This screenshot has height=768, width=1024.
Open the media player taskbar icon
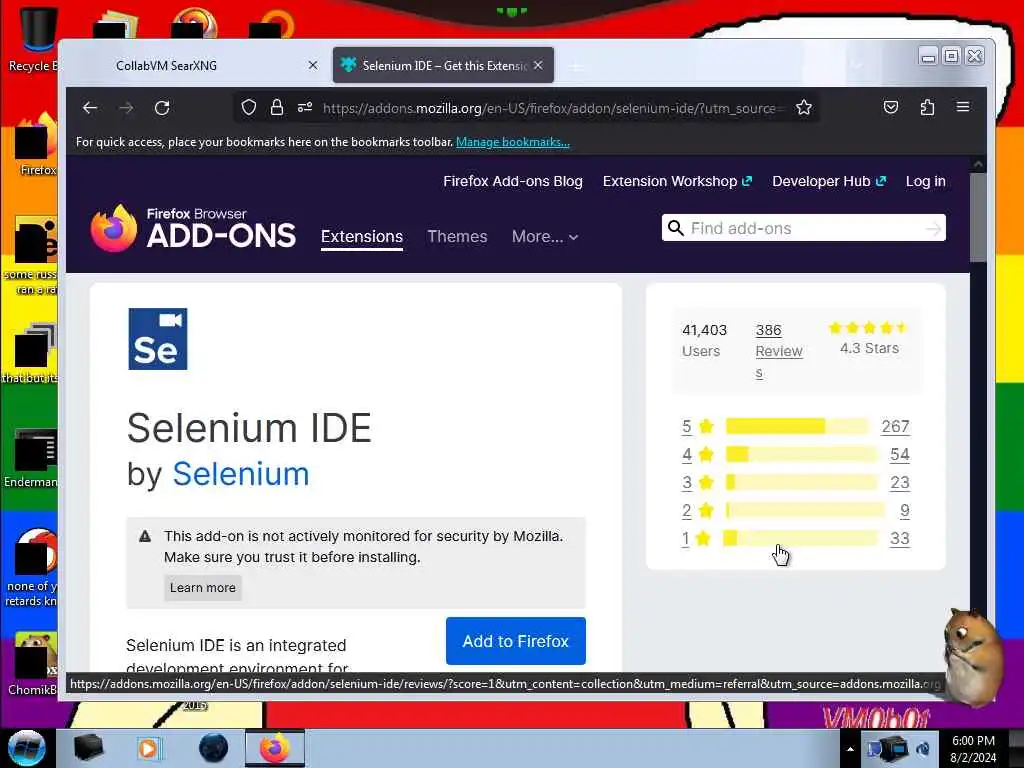[149, 748]
